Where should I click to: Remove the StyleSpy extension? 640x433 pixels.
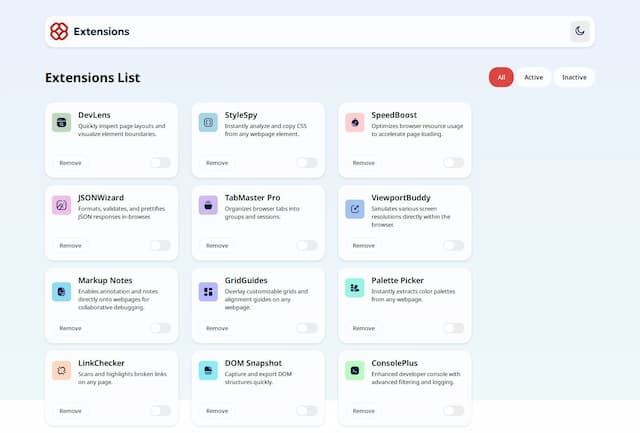tap(217, 163)
